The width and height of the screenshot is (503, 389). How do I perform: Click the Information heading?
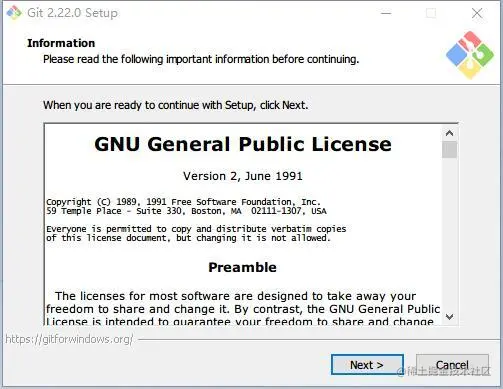61,43
